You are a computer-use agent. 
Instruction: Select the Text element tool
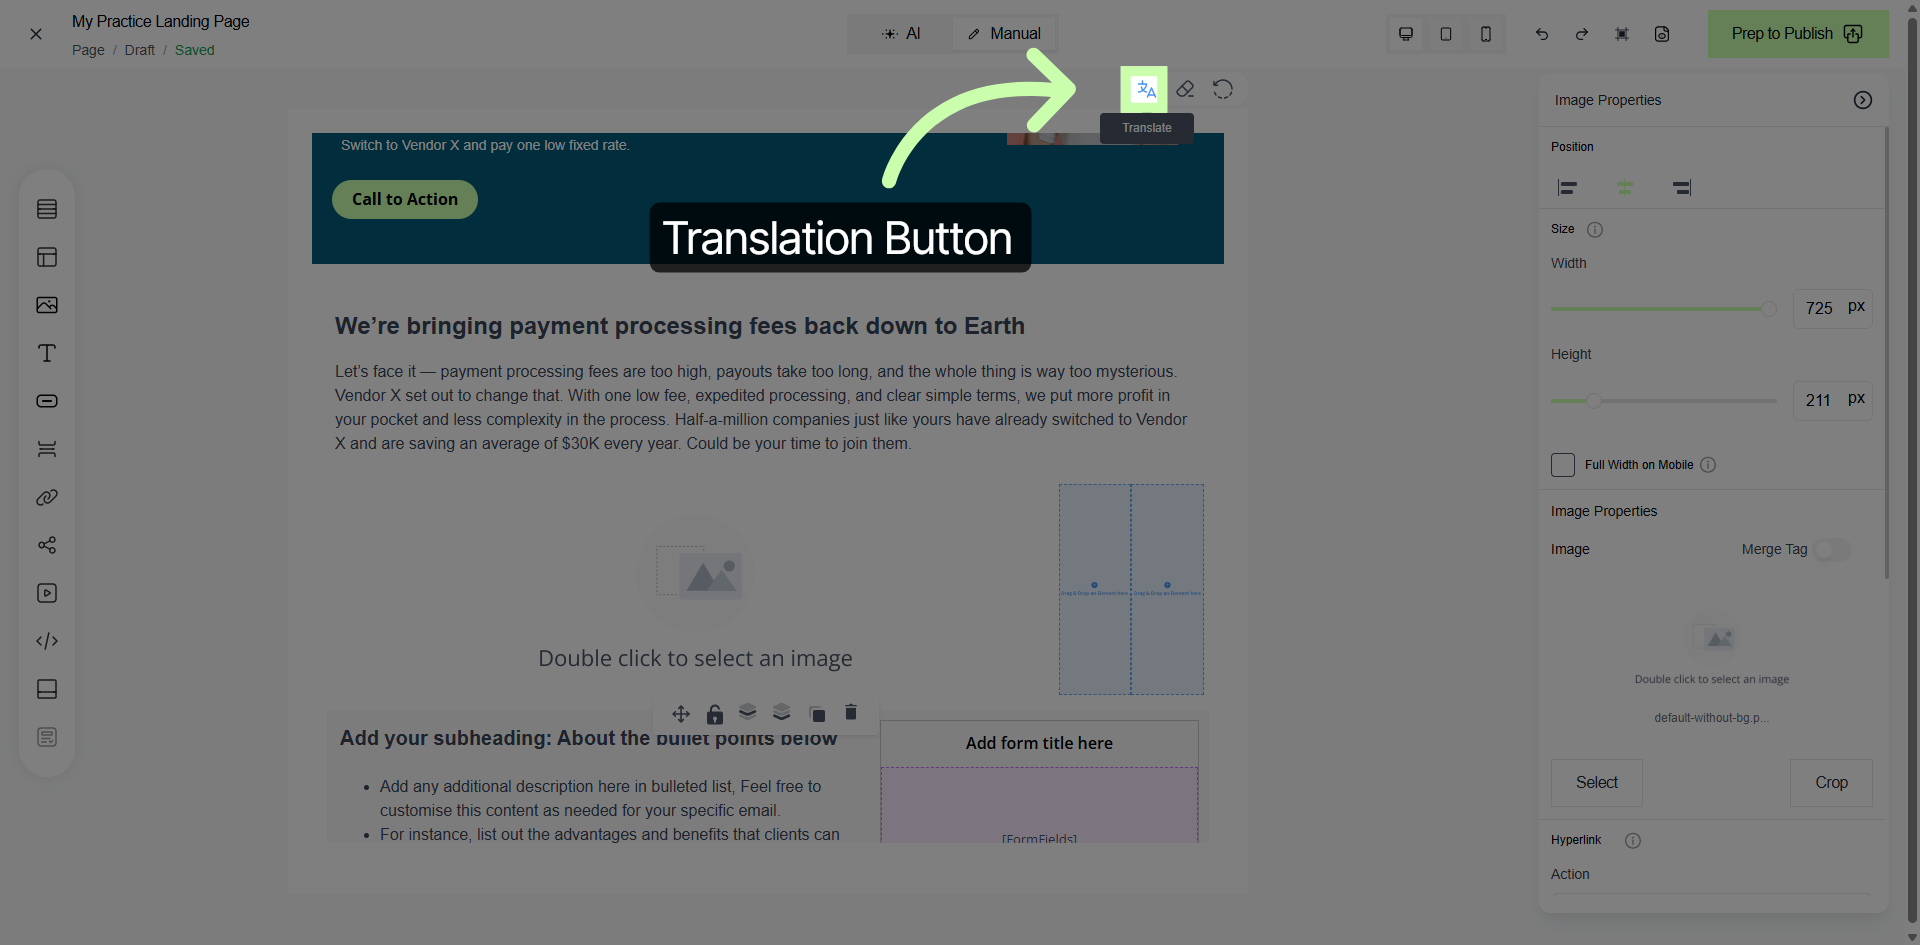47,353
